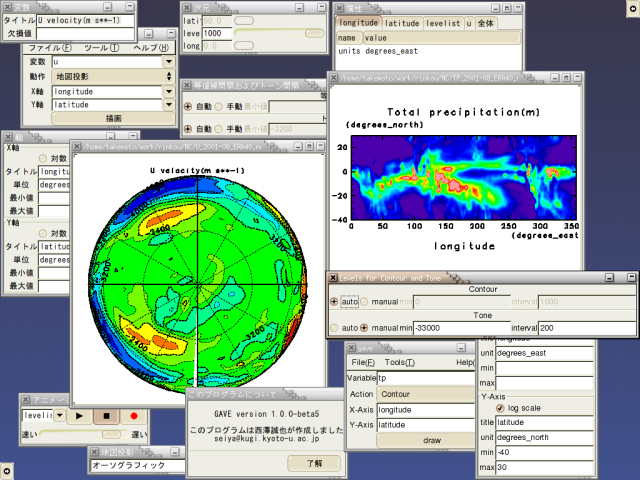
Task: Close the Total precipitation plot window
Action: point(334,76)
